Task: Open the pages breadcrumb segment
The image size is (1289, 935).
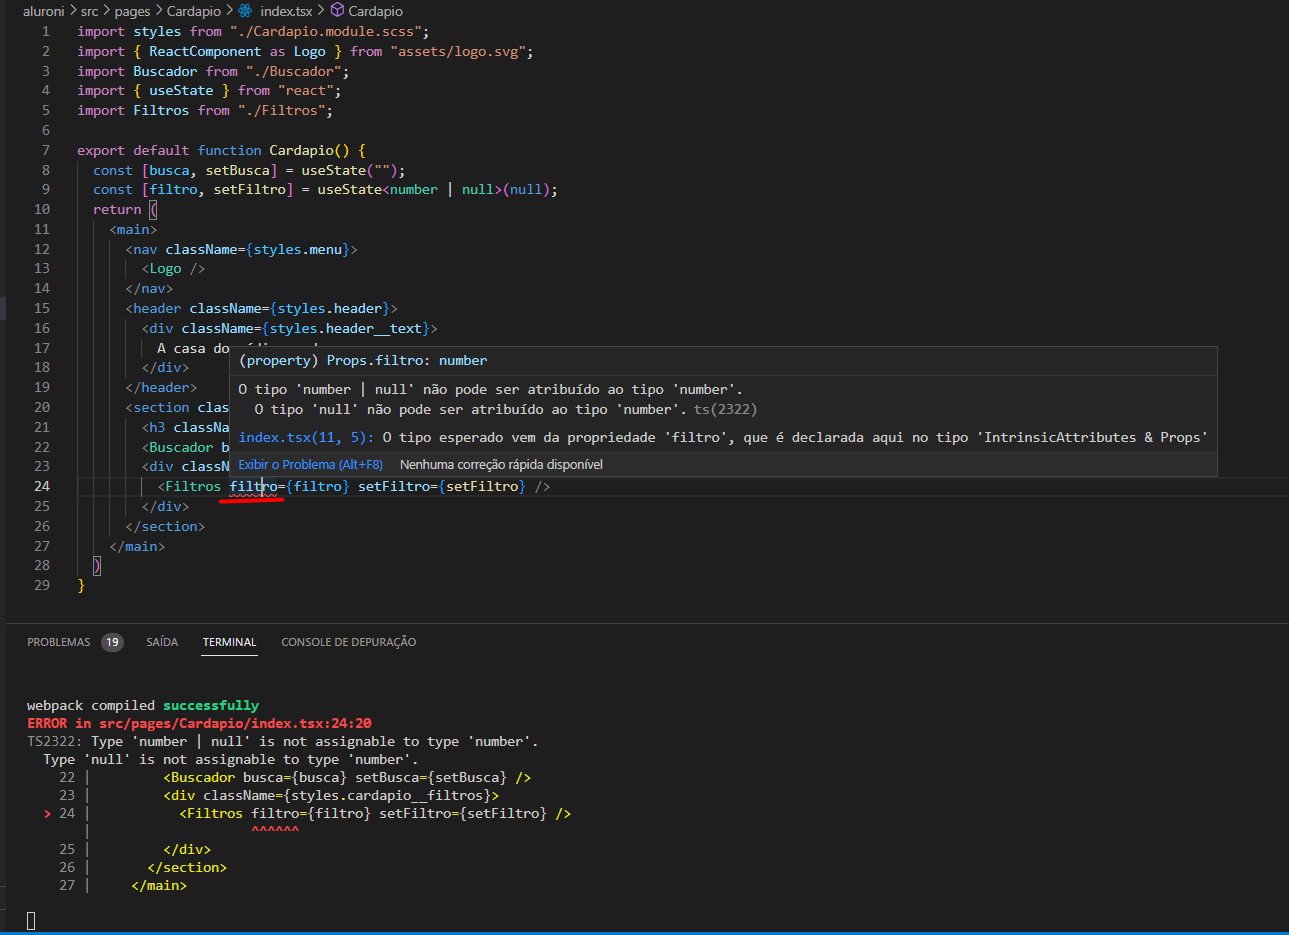Action: coord(132,11)
